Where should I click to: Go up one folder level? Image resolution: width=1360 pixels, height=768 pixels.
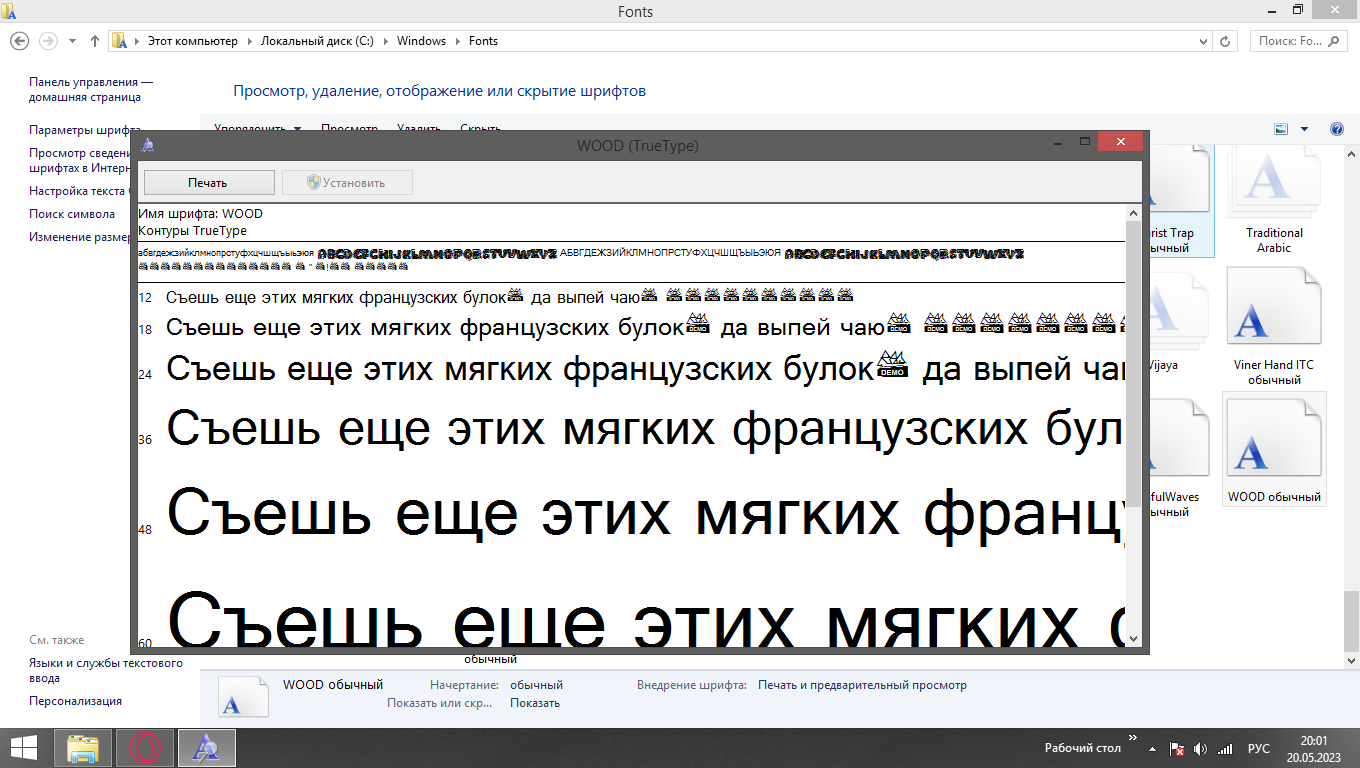[95, 41]
